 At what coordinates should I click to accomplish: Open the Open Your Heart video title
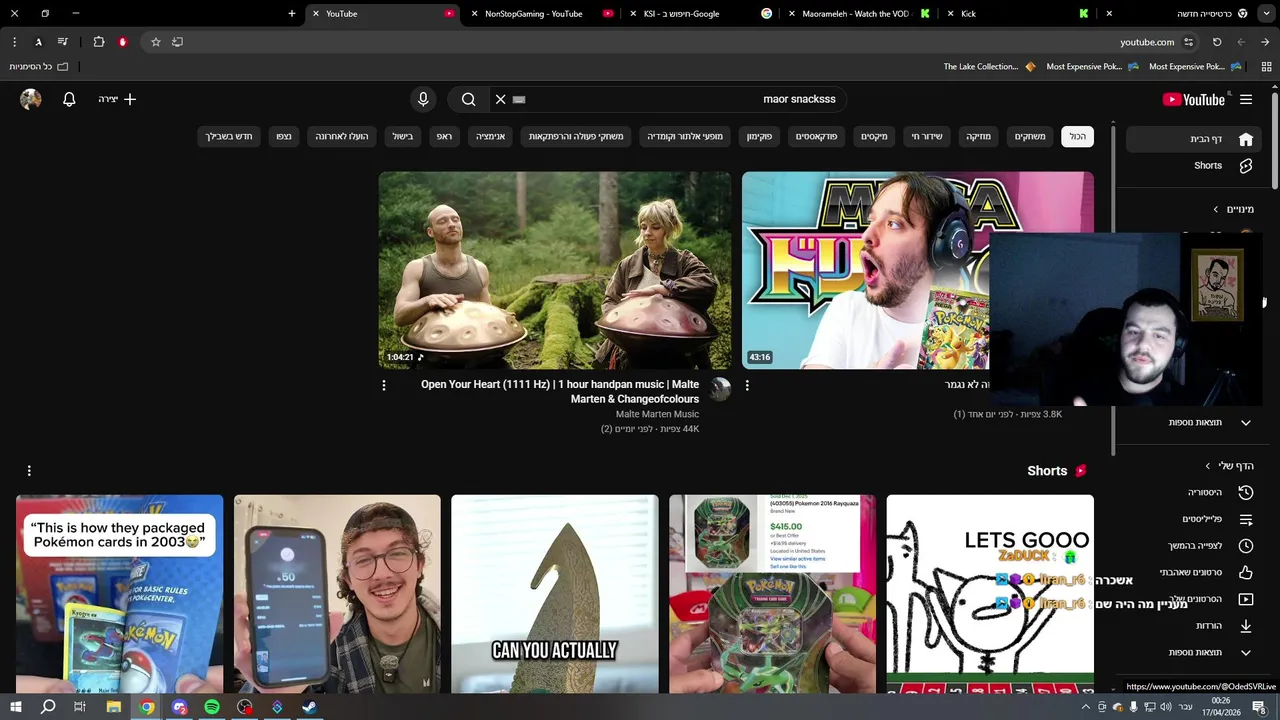point(560,391)
